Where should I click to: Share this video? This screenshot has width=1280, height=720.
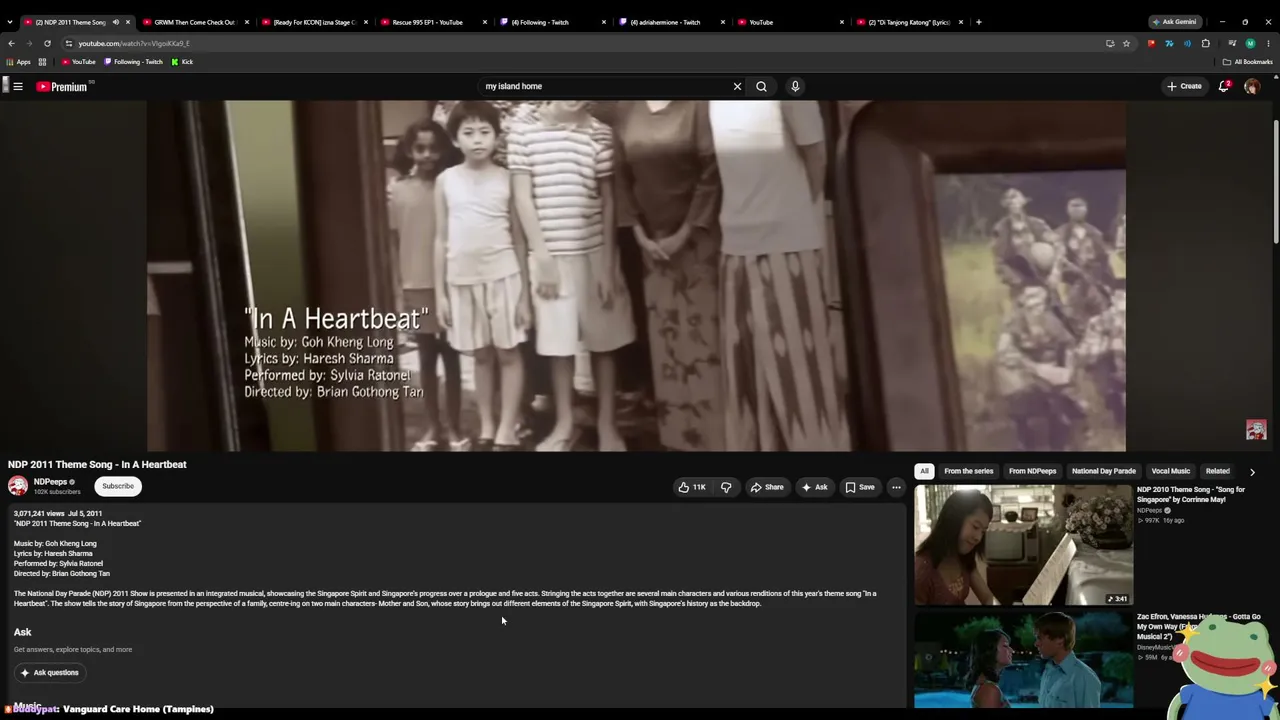pos(767,487)
